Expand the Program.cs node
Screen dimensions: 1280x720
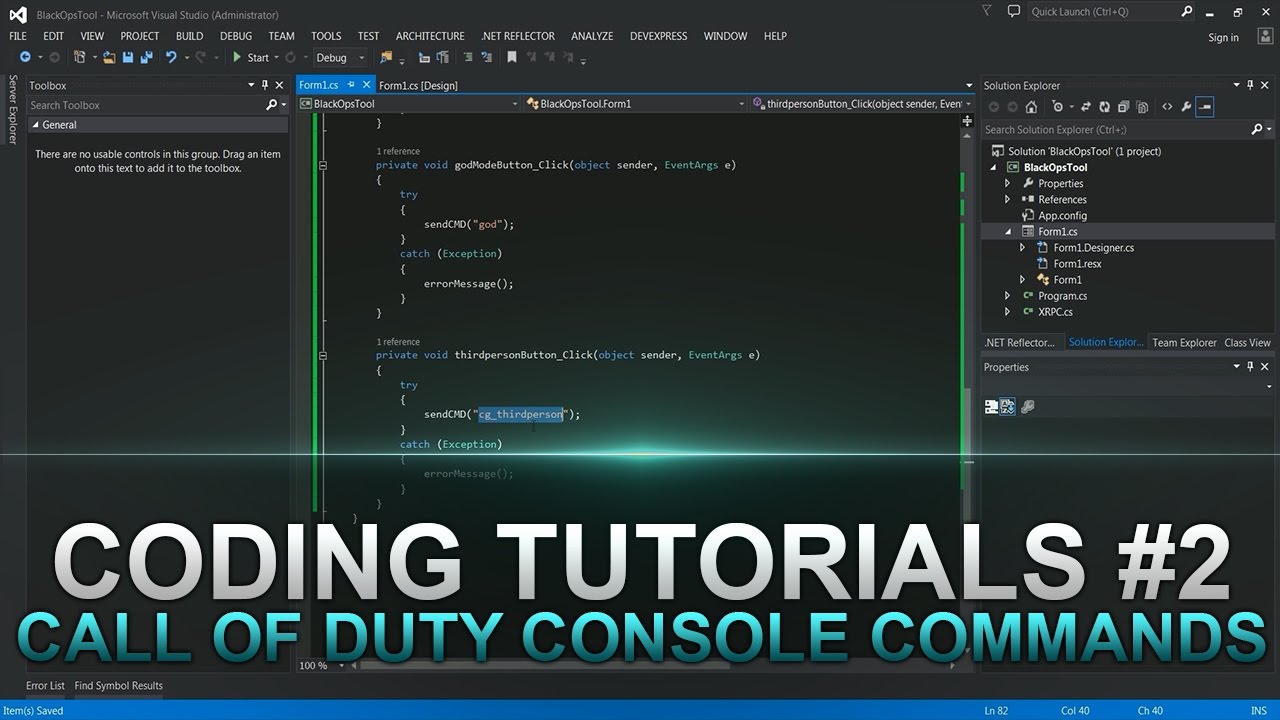pos(1008,296)
